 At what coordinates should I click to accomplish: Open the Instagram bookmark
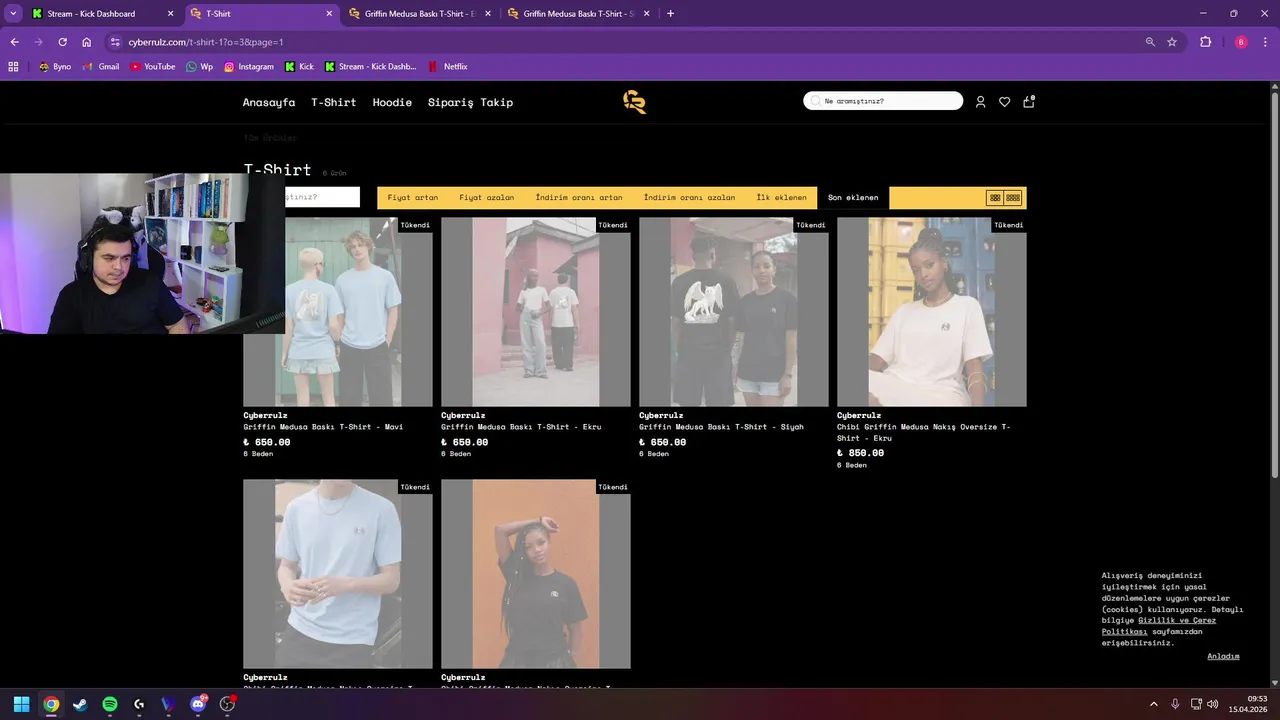click(248, 67)
